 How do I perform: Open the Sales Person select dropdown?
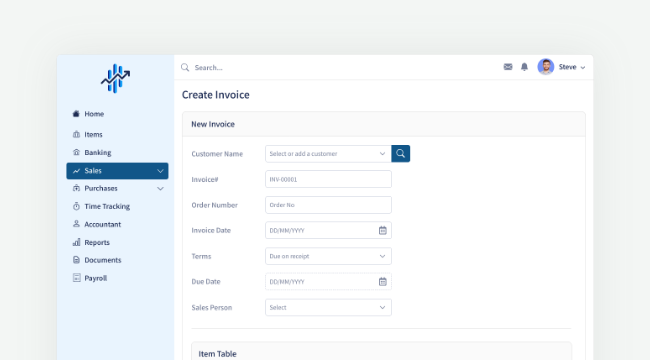tap(328, 307)
